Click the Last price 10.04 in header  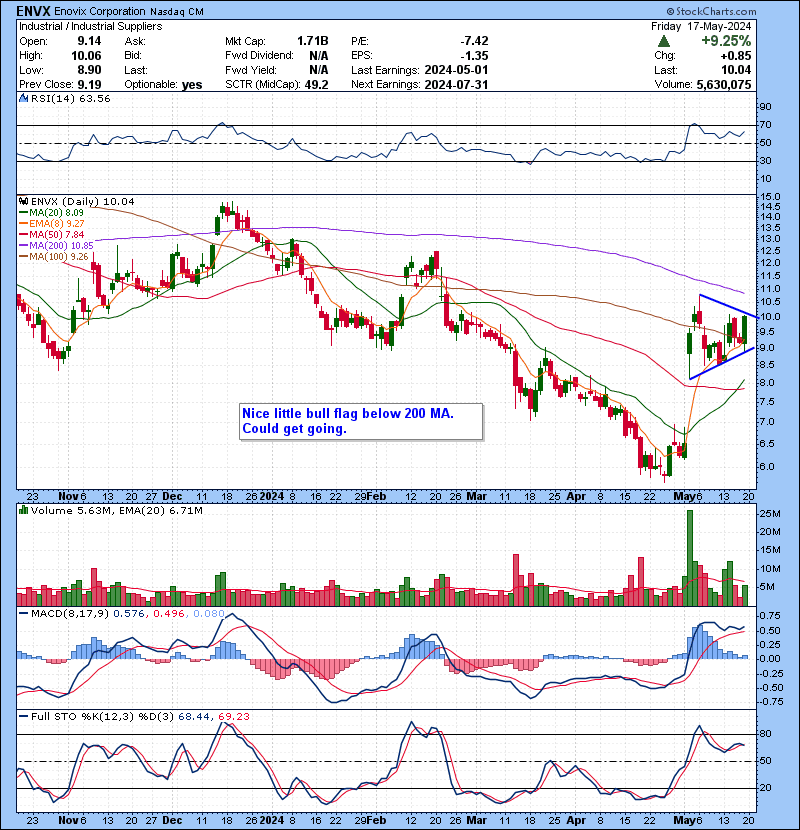pos(736,70)
